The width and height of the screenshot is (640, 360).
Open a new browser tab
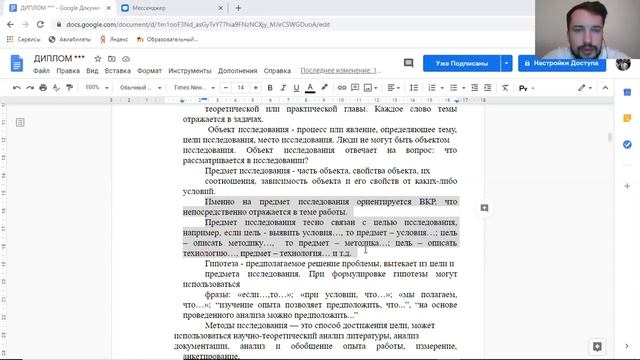[x=238, y=8]
